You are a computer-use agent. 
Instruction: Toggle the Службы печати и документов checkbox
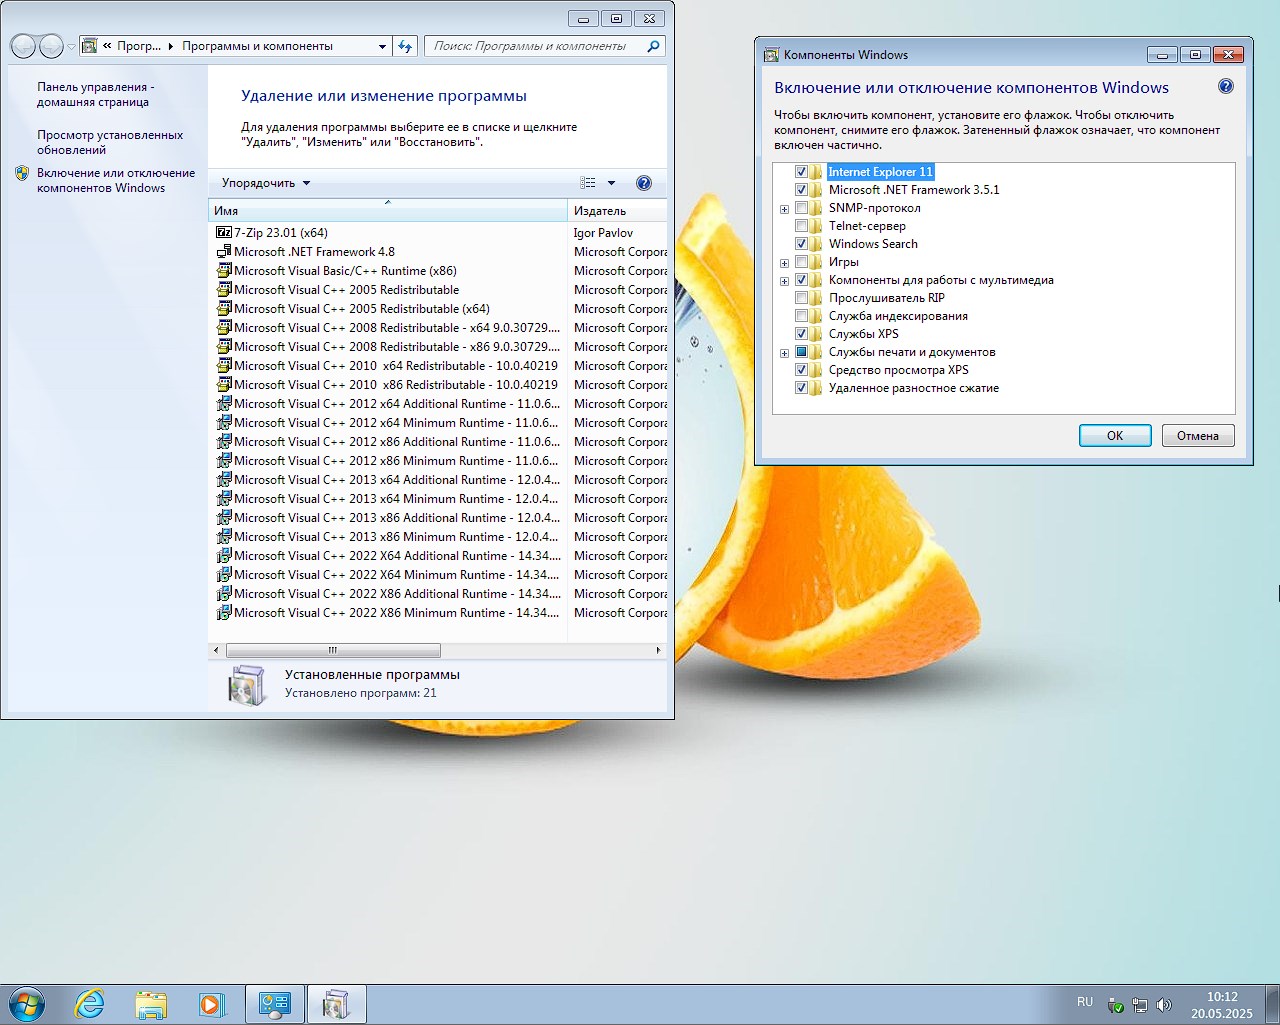point(801,352)
